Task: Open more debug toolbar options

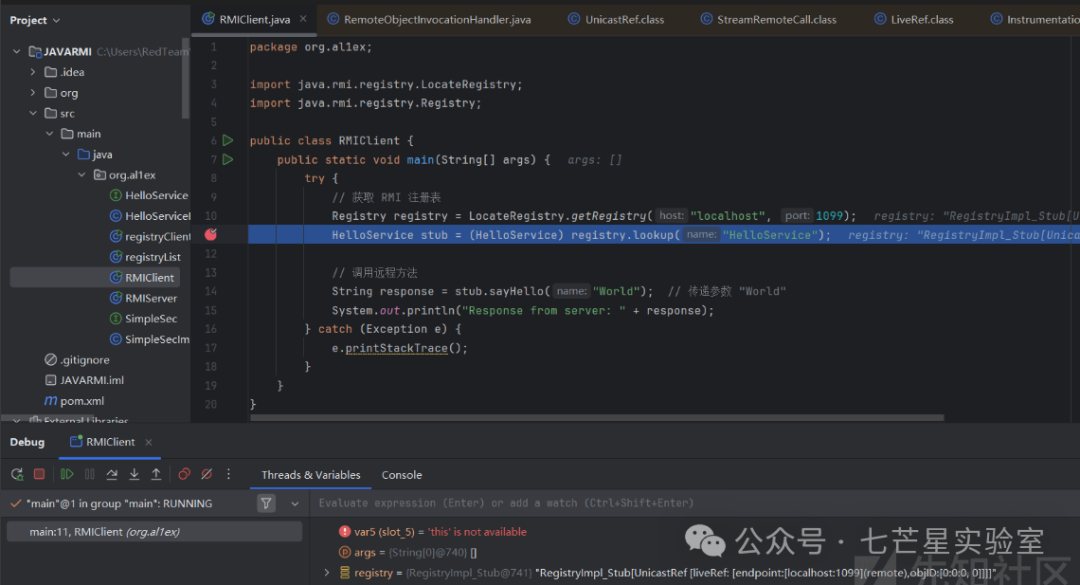Action: coord(229,474)
